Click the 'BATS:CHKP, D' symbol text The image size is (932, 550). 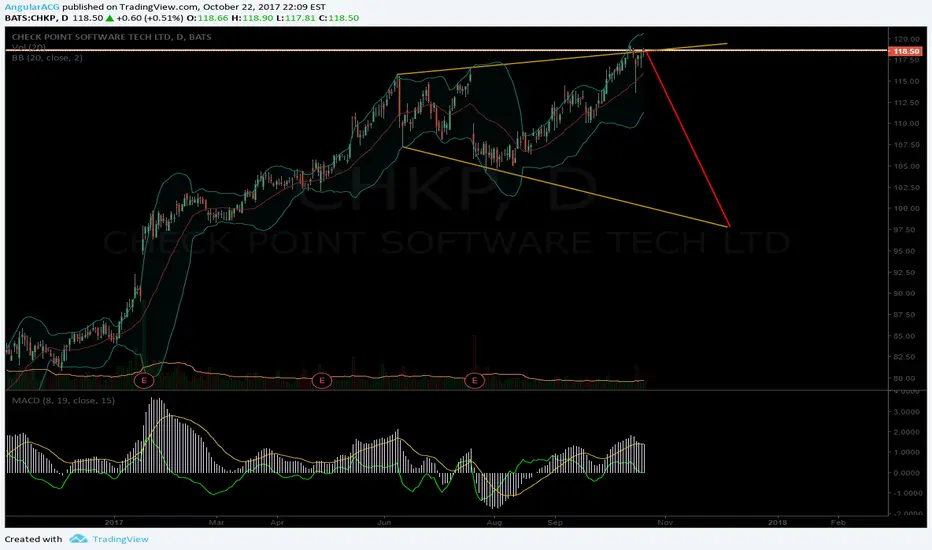[x=36, y=18]
